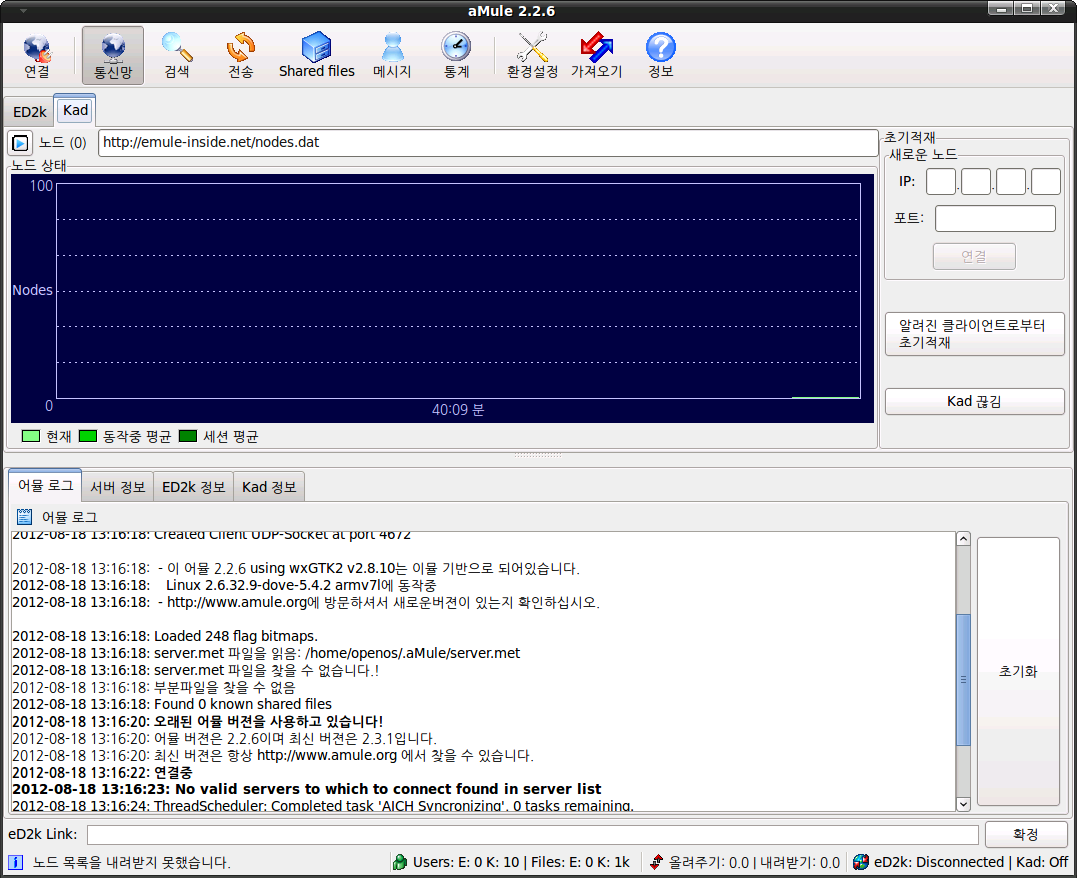The width and height of the screenshot is (1077, 878).
Task: Click the 어뮬 로그 notepad icon
Action: [24, 517]
